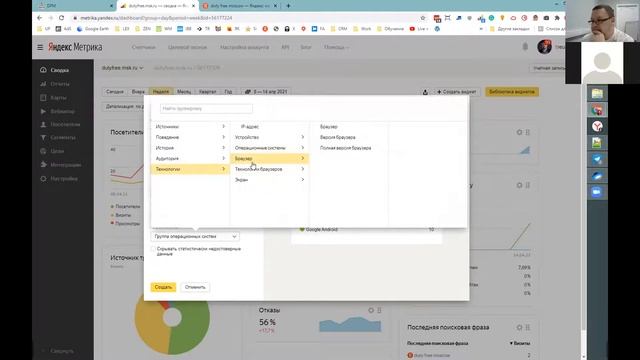Expand the Устройства submenu
Image resolution: width=640 pixels, height=360 pixels.
point(269,137)
